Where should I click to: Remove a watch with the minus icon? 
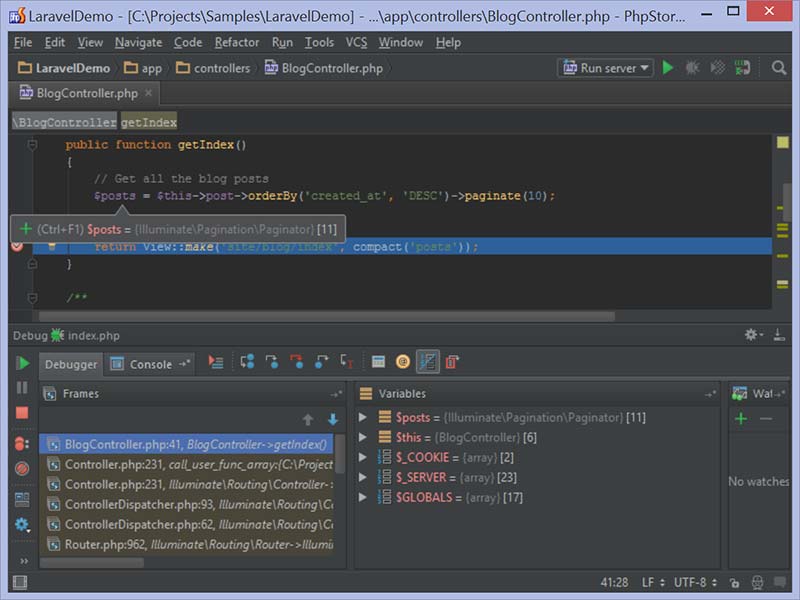point(766,419)
